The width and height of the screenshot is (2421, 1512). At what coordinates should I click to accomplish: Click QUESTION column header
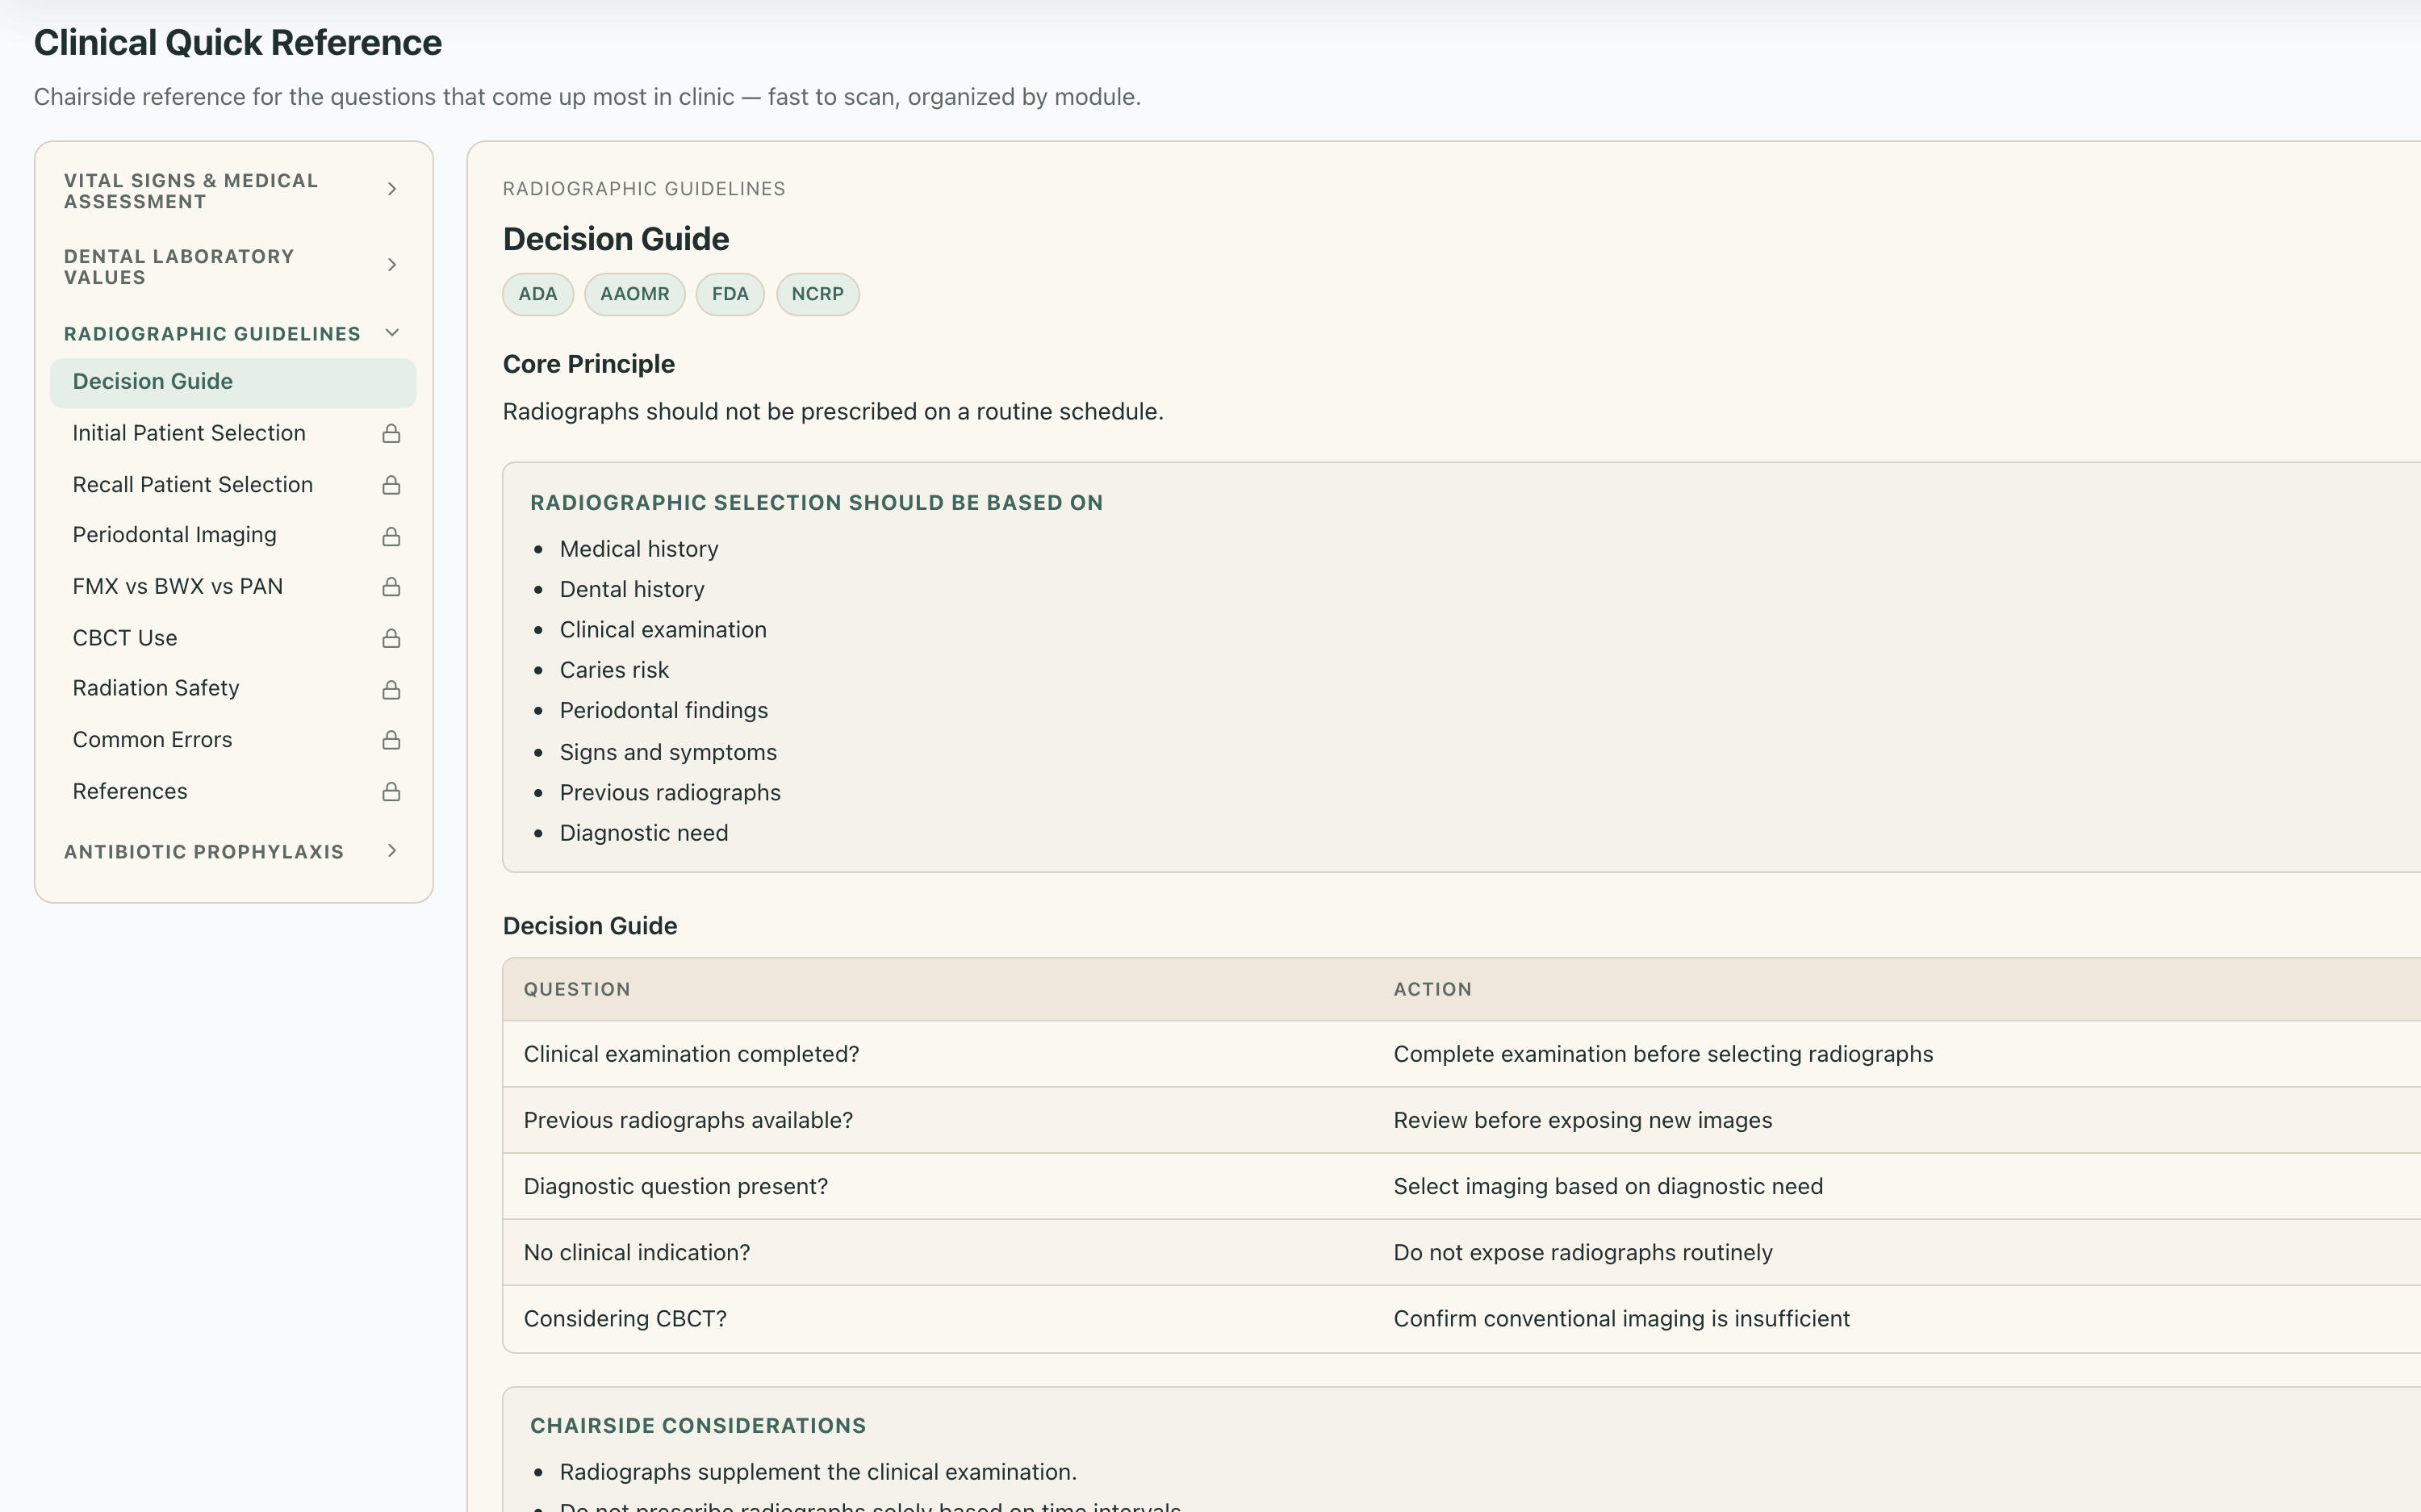577,989
